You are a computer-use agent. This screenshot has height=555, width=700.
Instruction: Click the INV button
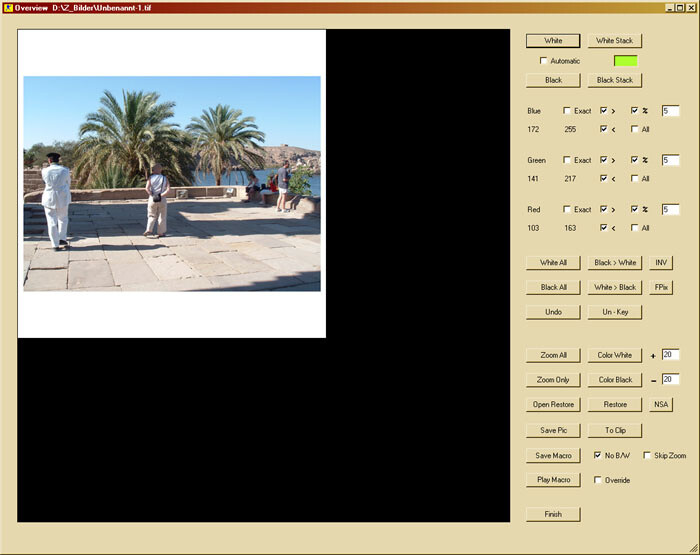(661, 263)
